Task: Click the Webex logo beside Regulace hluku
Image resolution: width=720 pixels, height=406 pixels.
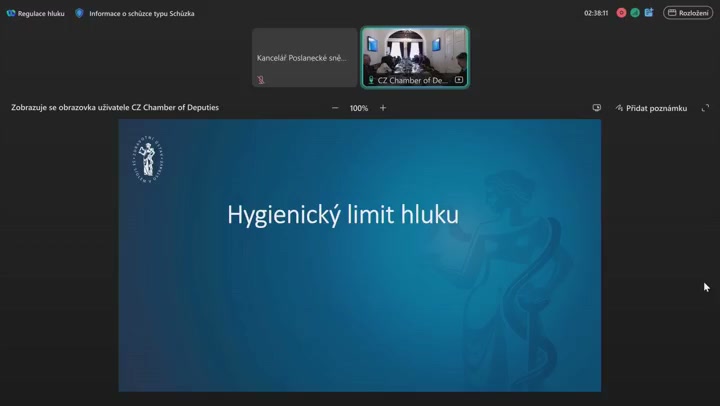Action: click(11, 13)
